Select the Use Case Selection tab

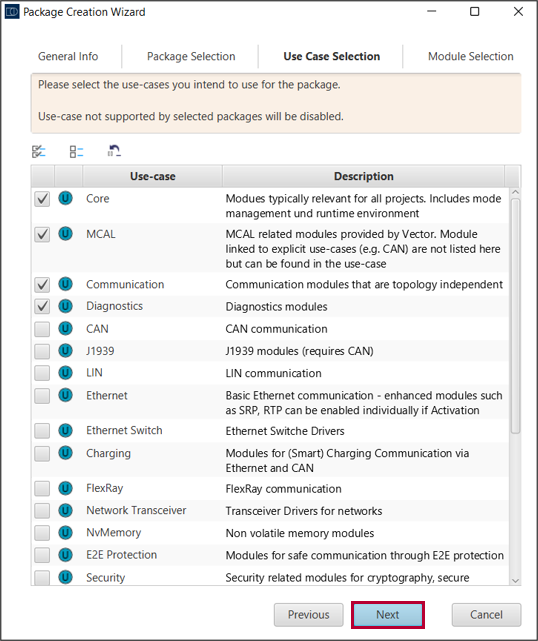[x=332, y=56]
